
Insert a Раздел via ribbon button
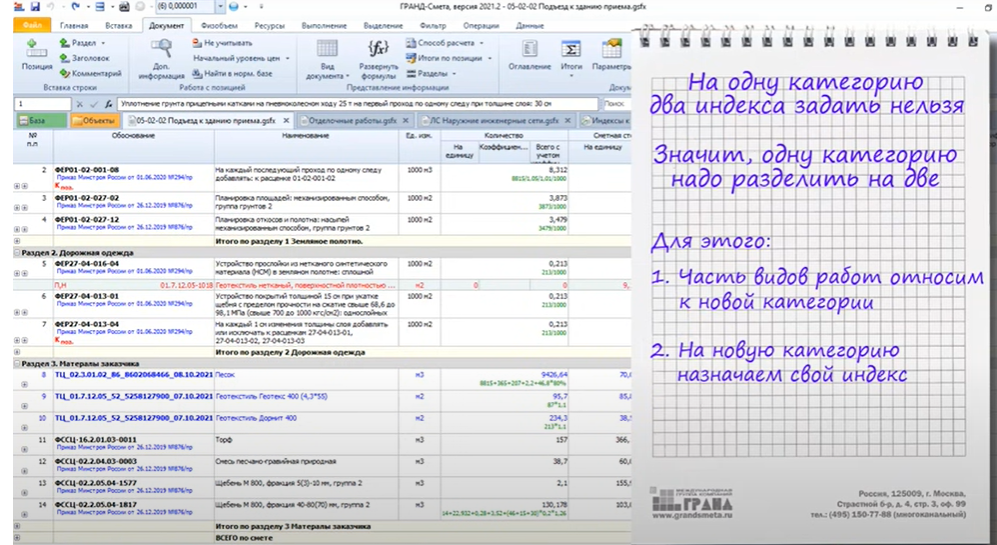(83, 43)
